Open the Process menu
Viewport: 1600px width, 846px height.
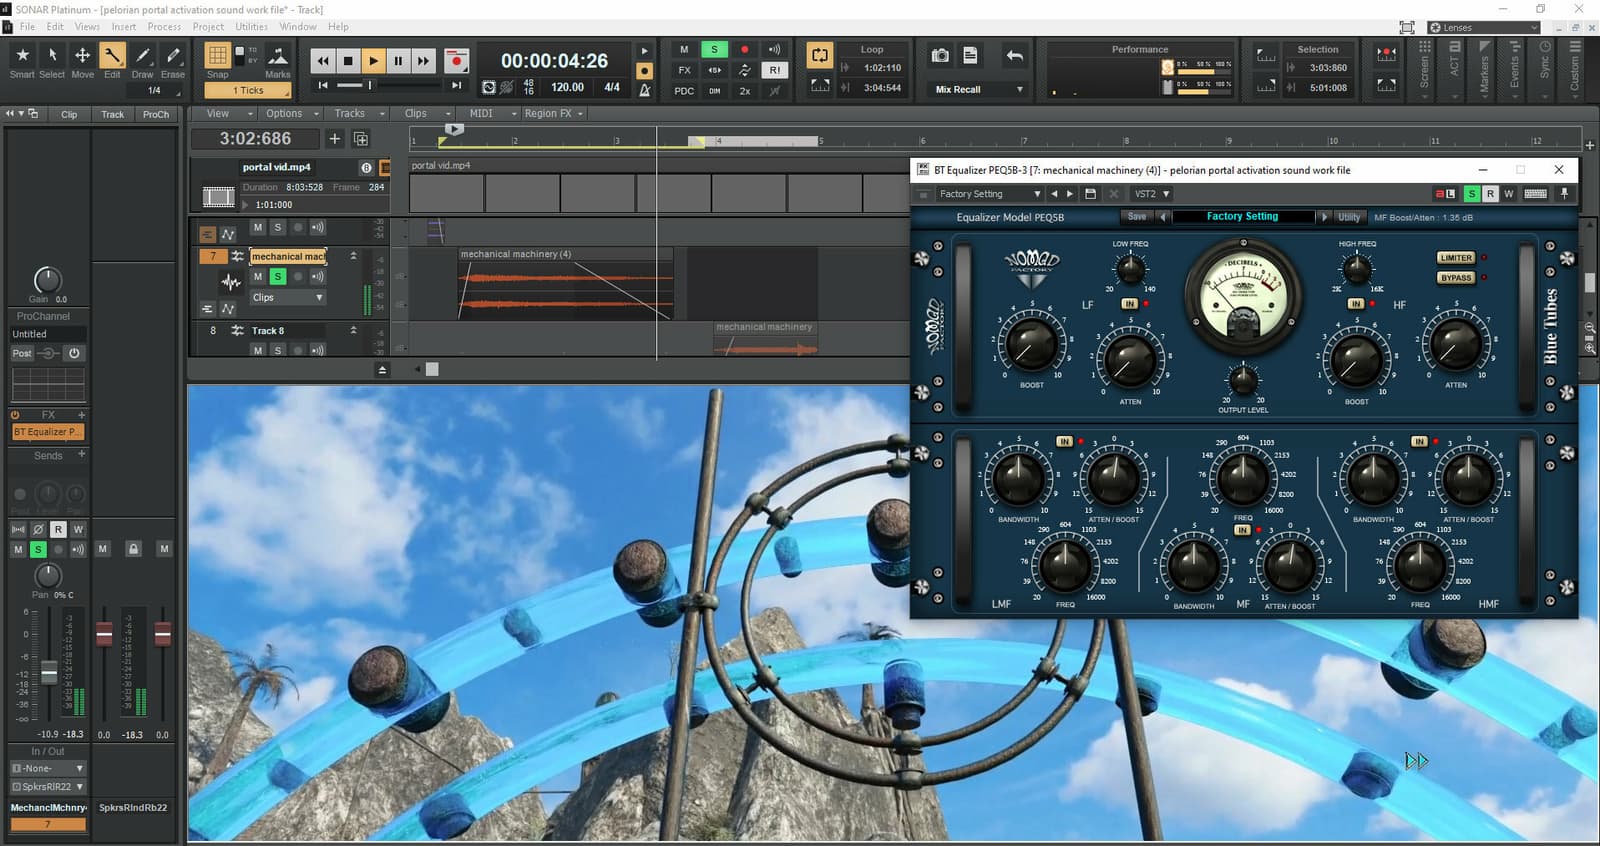tap(164, 27)
